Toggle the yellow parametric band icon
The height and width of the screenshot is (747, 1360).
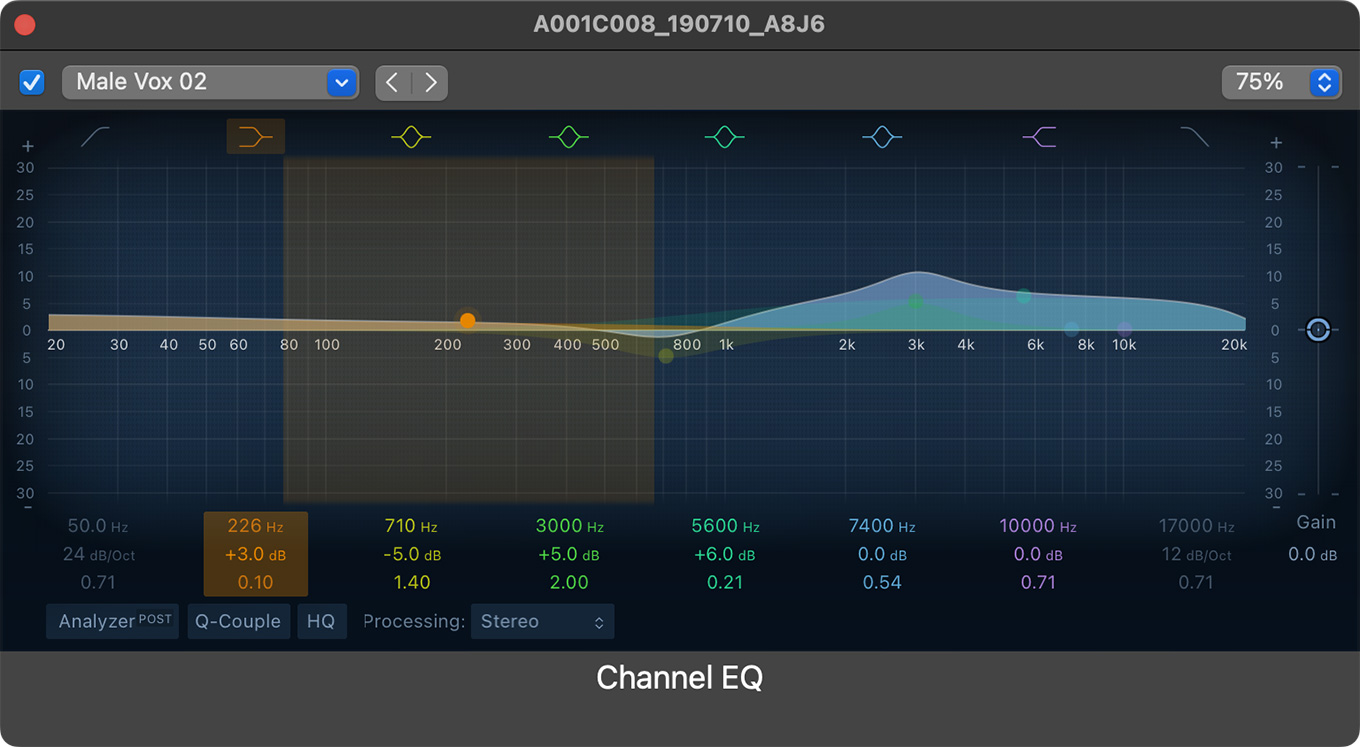(411, 137)
